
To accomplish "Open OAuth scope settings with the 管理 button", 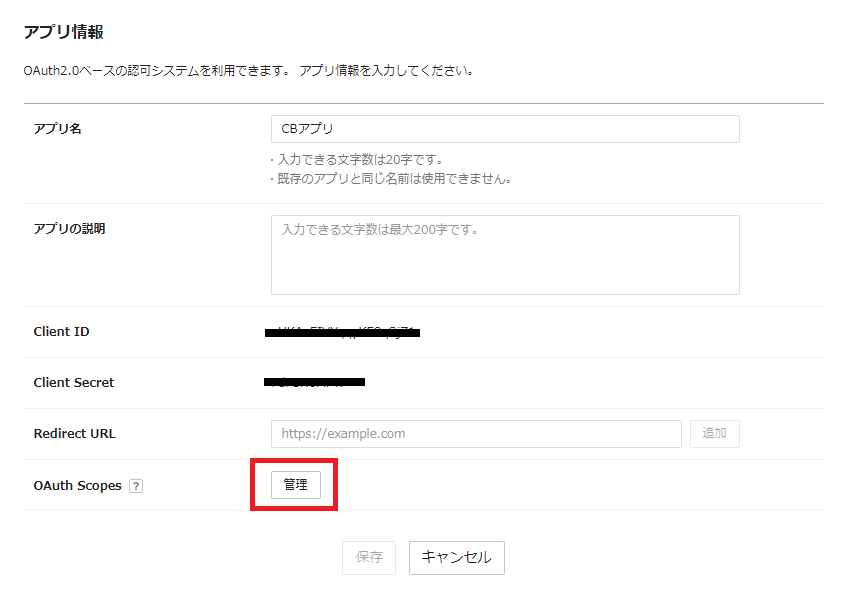I will (295, 485).
